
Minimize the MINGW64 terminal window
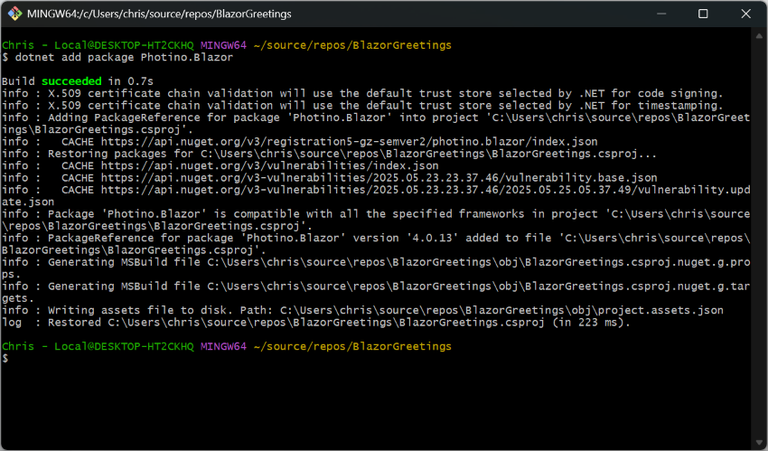(658, 13)
